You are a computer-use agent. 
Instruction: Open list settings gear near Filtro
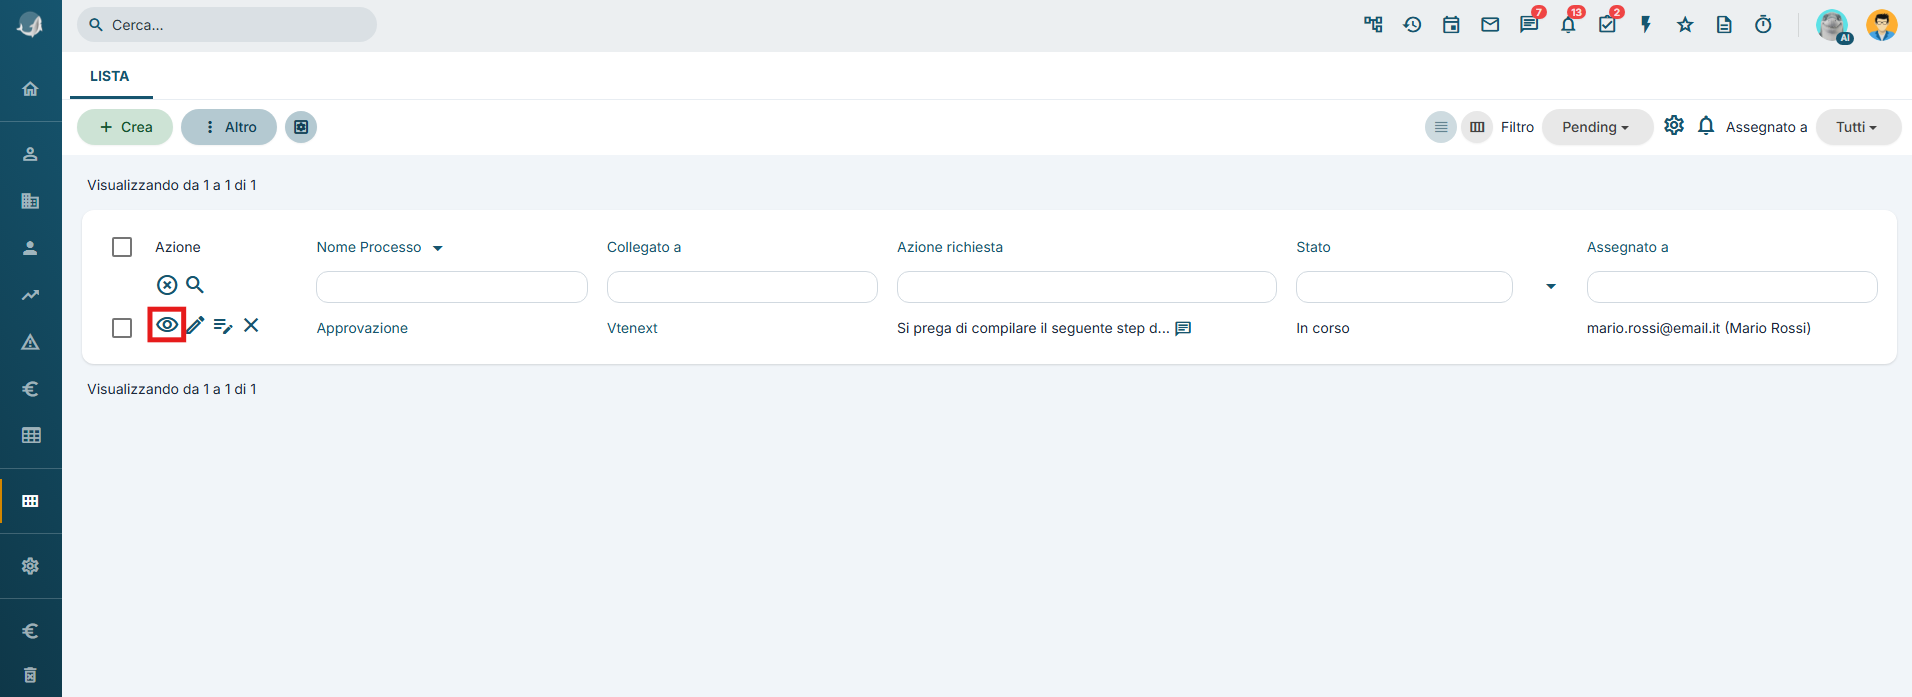pos(1674,125)
